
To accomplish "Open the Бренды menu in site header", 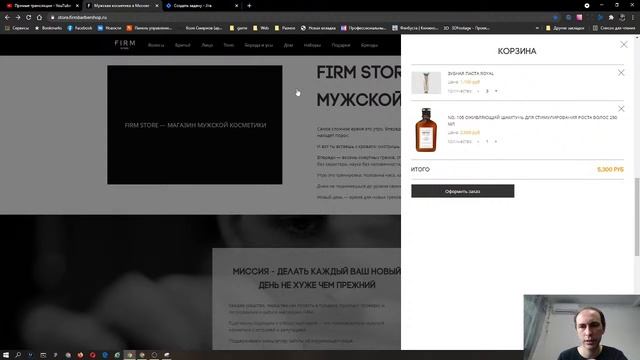I will point(369,45).
